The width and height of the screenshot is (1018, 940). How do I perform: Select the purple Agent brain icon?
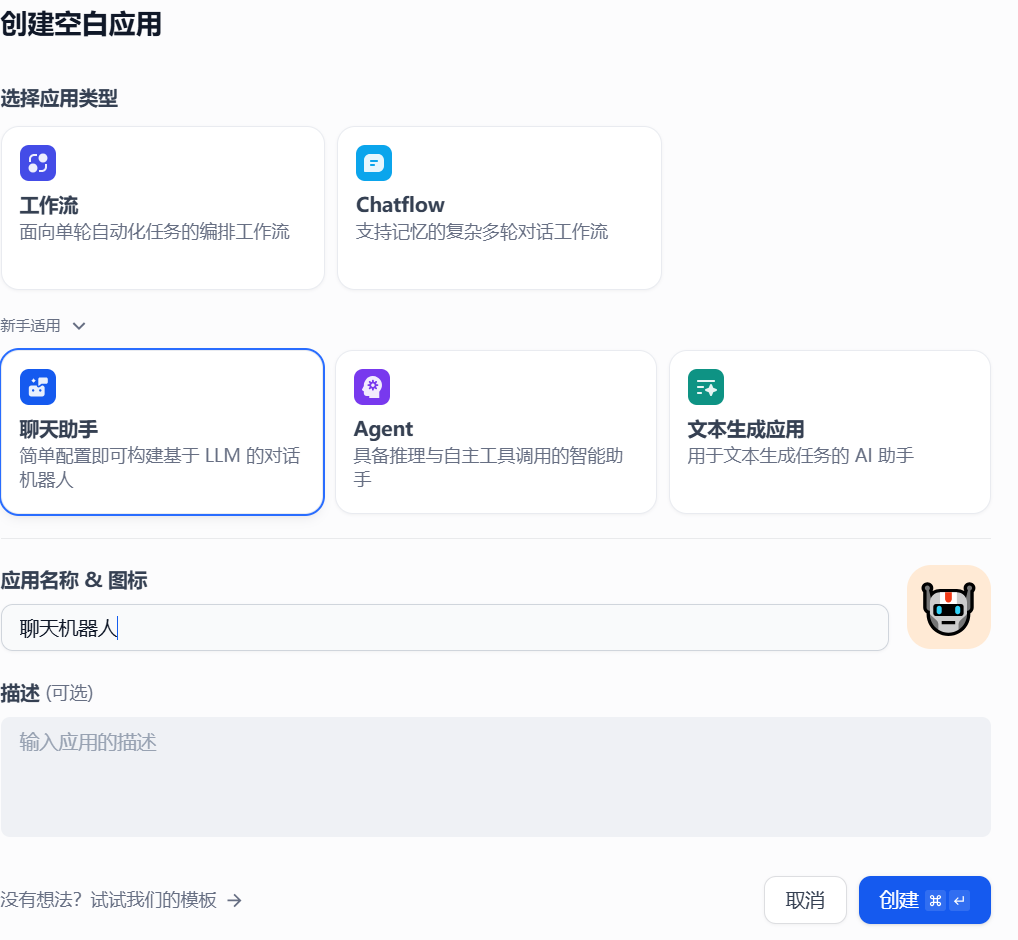[x=371, y=387]
